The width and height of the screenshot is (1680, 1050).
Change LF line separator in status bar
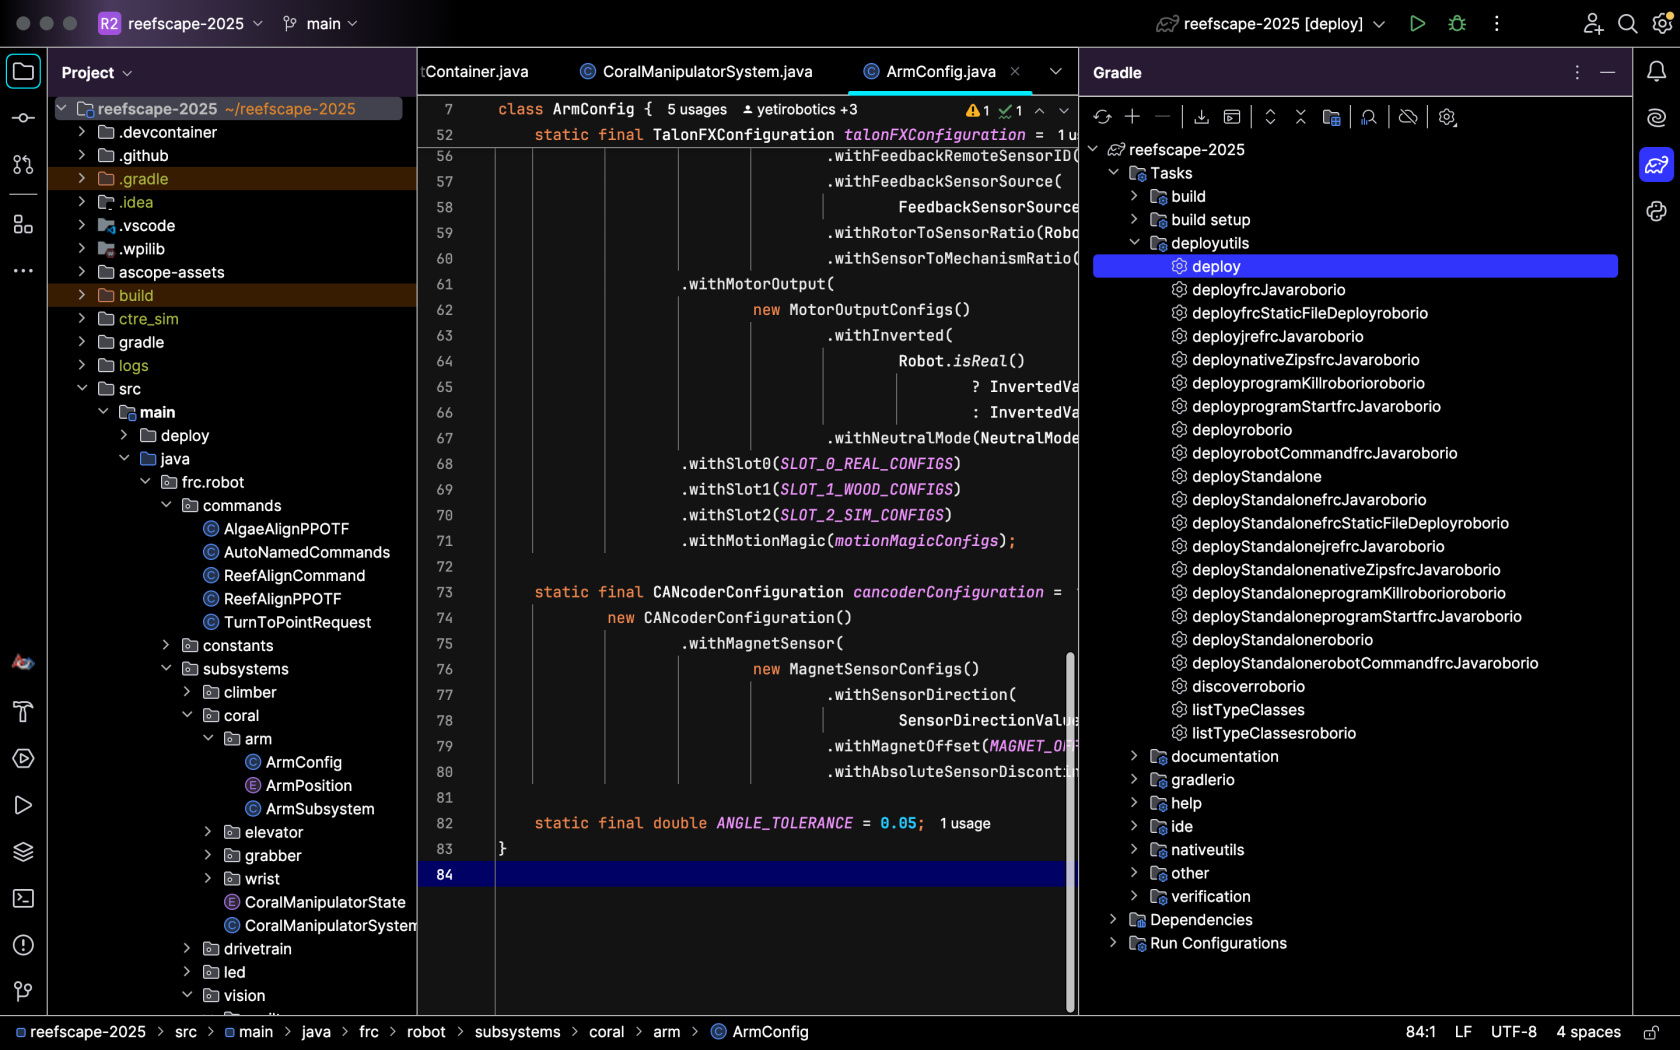(1463, 1032)
